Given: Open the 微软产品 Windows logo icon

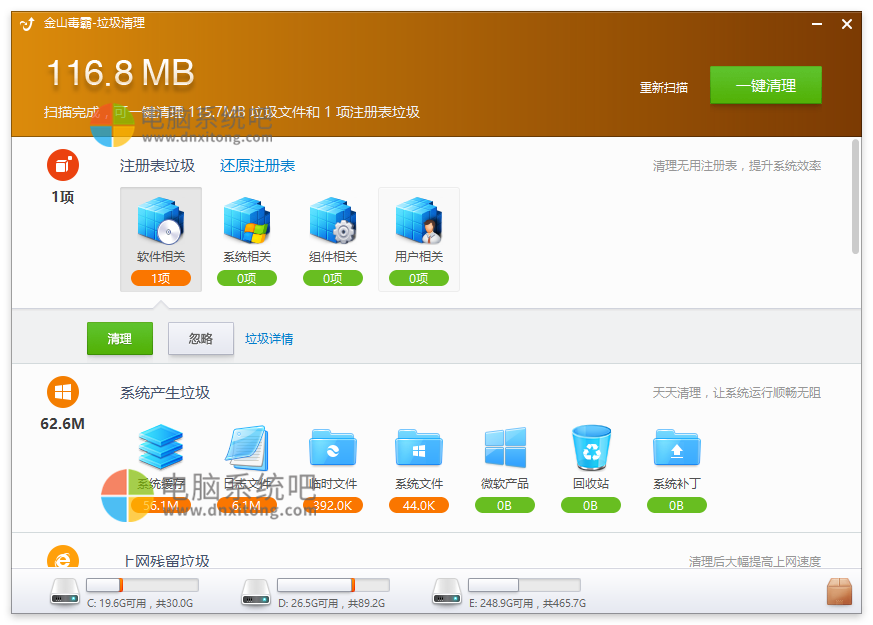Looking at the screenshot, I should click(x=505, y=447).
